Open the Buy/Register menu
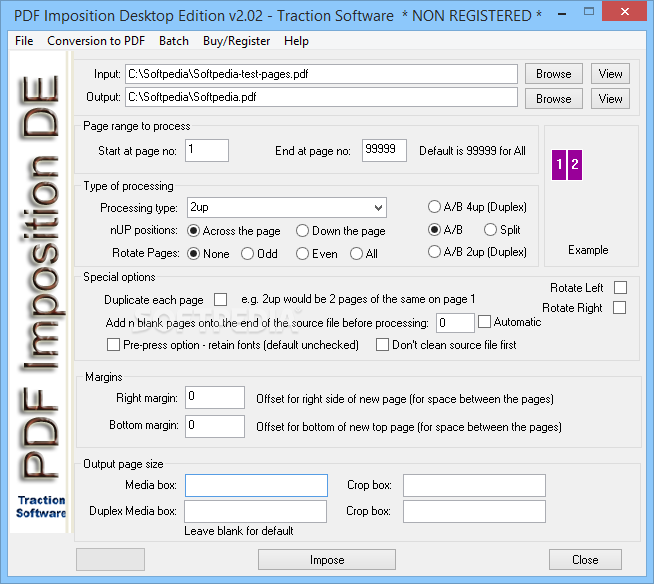654x584 pixels. tap(236, 41)
